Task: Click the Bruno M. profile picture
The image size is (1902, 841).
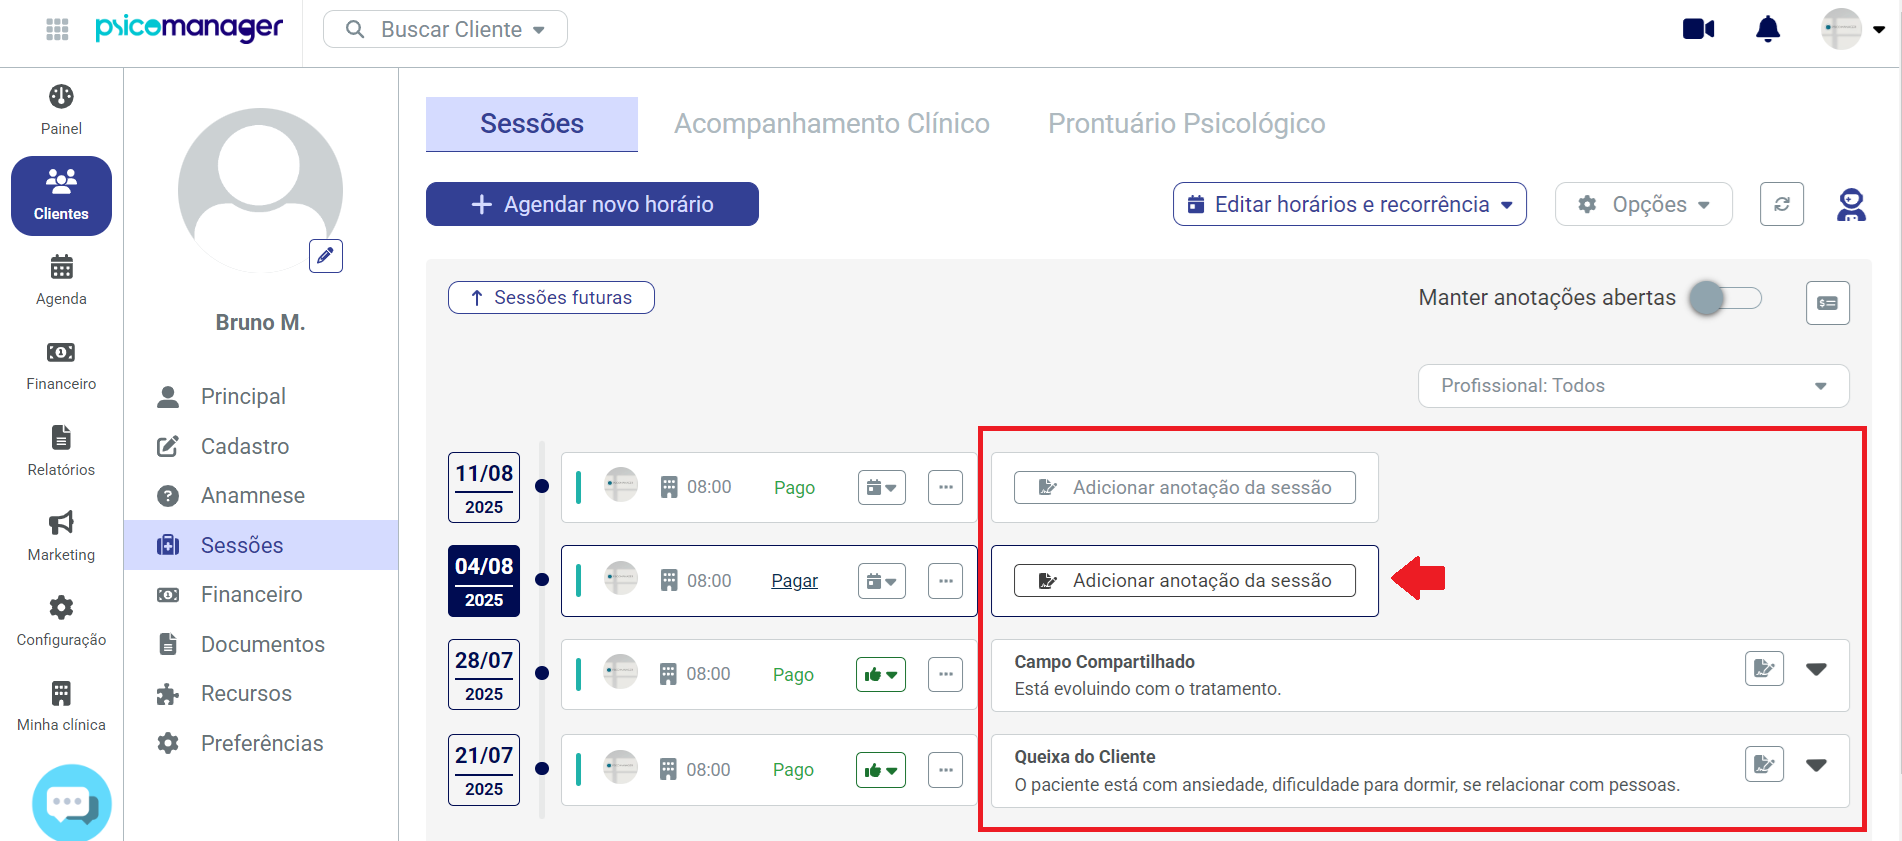Action: coord(260,190)
